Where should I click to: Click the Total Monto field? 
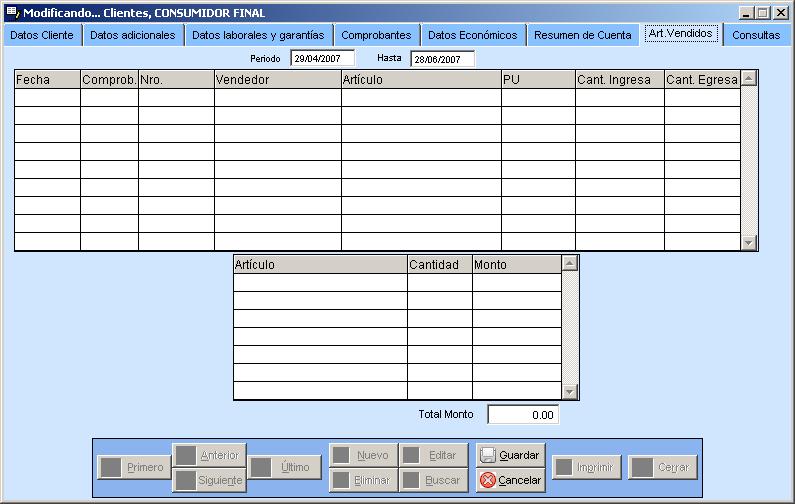click(522, 414)
